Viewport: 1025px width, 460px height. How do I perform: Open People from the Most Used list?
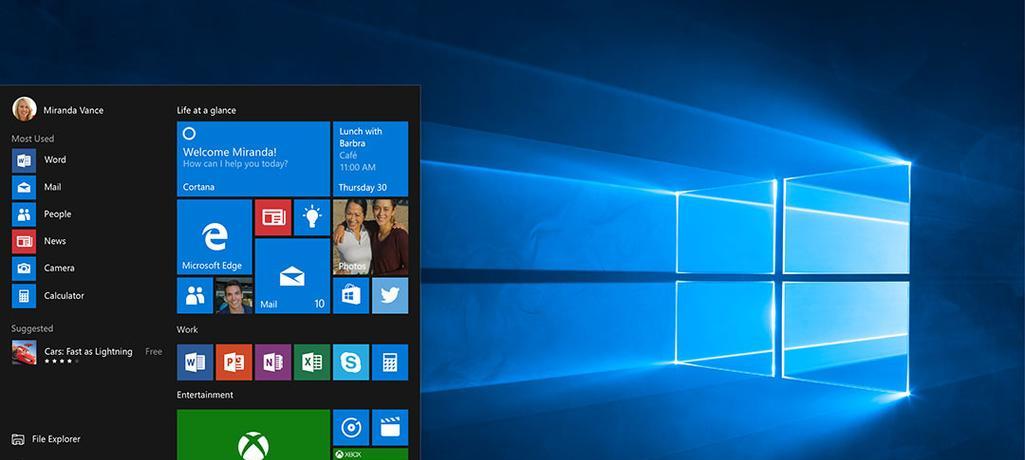42,214
